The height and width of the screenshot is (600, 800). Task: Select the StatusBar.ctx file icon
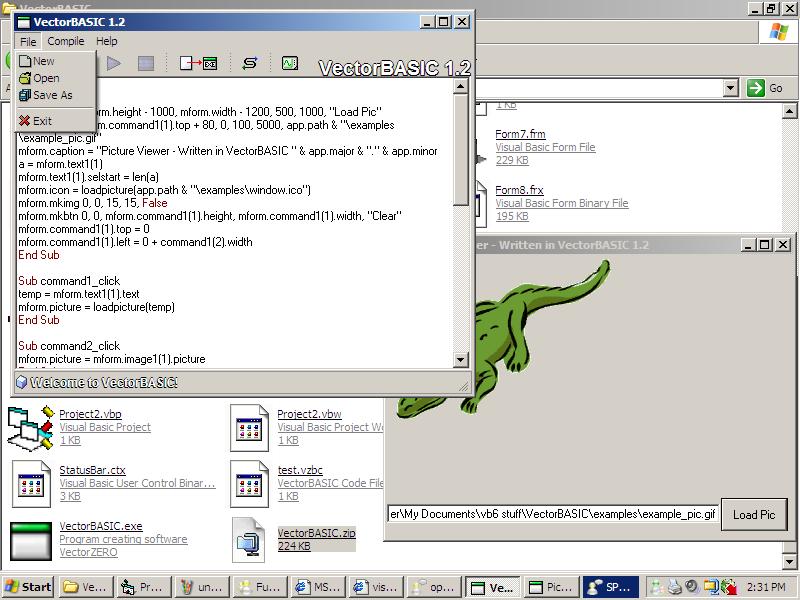30,483
